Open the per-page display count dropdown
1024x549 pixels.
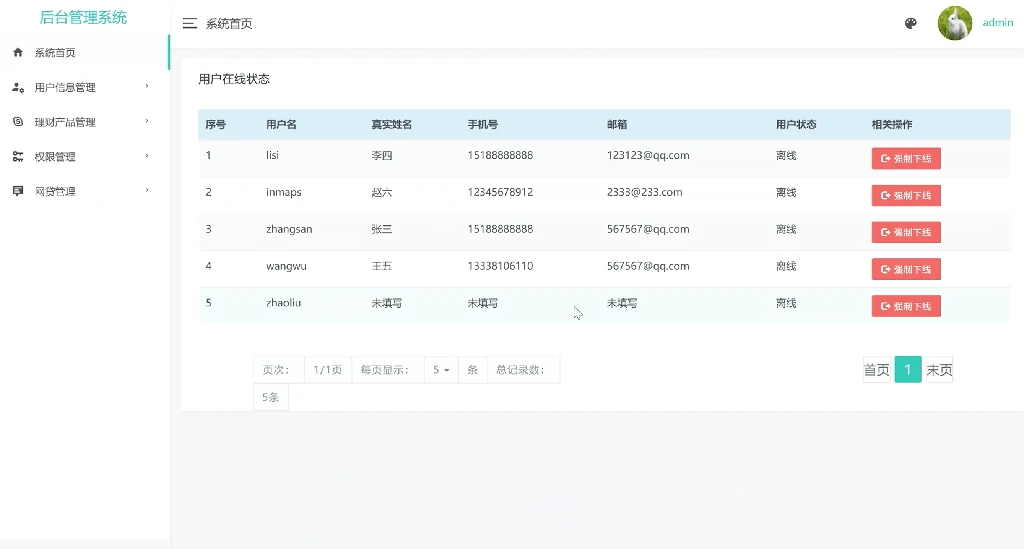(x=441, y=370)
